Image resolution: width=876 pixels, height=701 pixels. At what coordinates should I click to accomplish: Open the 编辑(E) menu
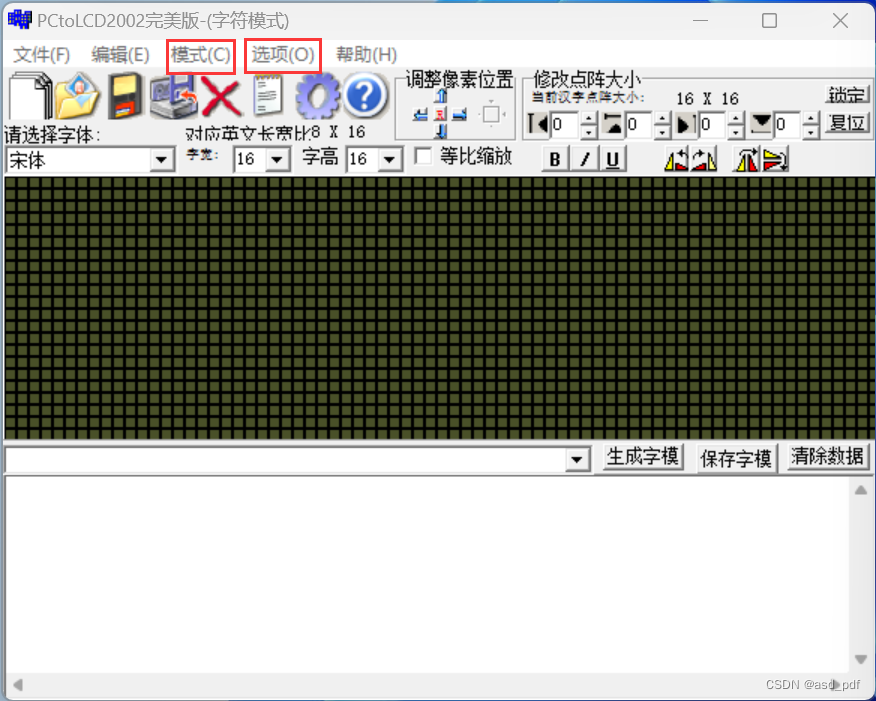tap(121, 55)
